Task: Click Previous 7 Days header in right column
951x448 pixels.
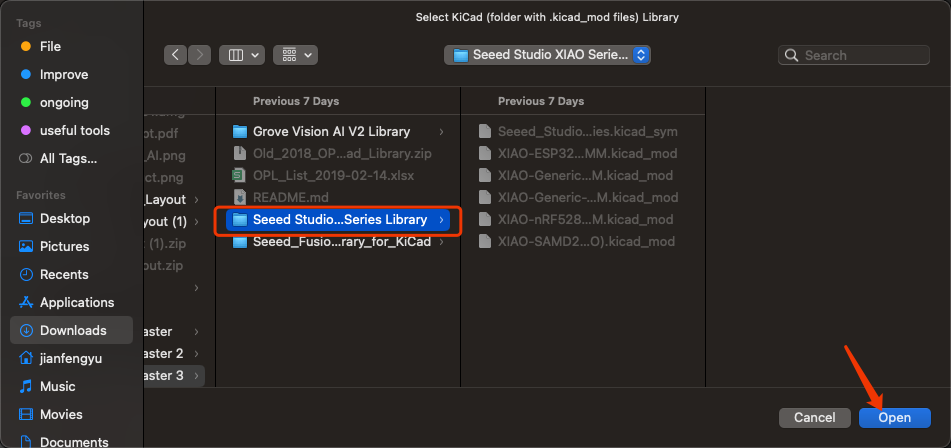Action: click(541, 101)
